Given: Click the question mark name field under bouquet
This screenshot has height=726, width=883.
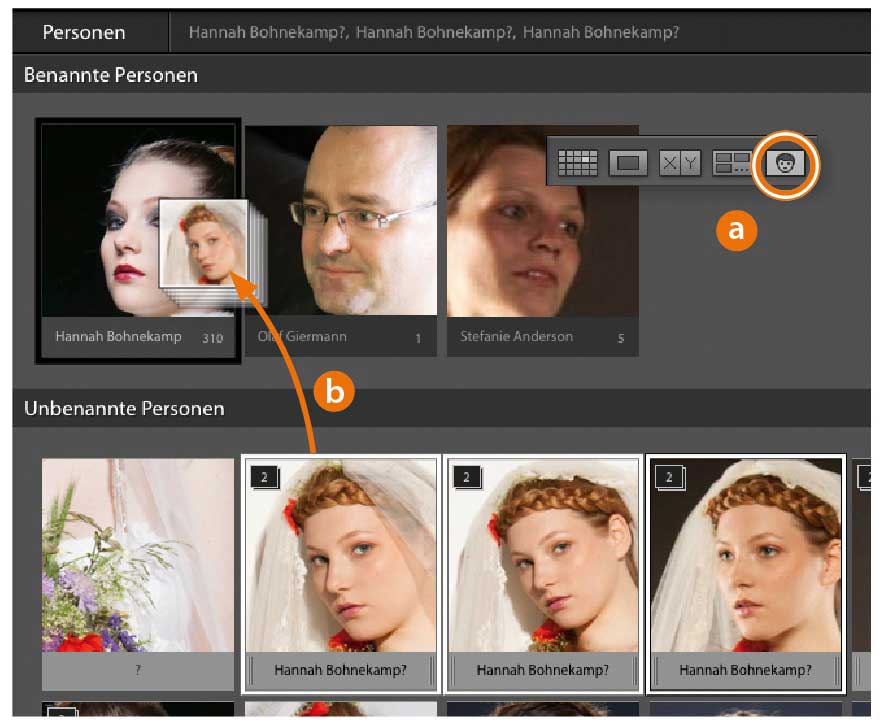Looking at the screenshot, I should pos(138,670).
